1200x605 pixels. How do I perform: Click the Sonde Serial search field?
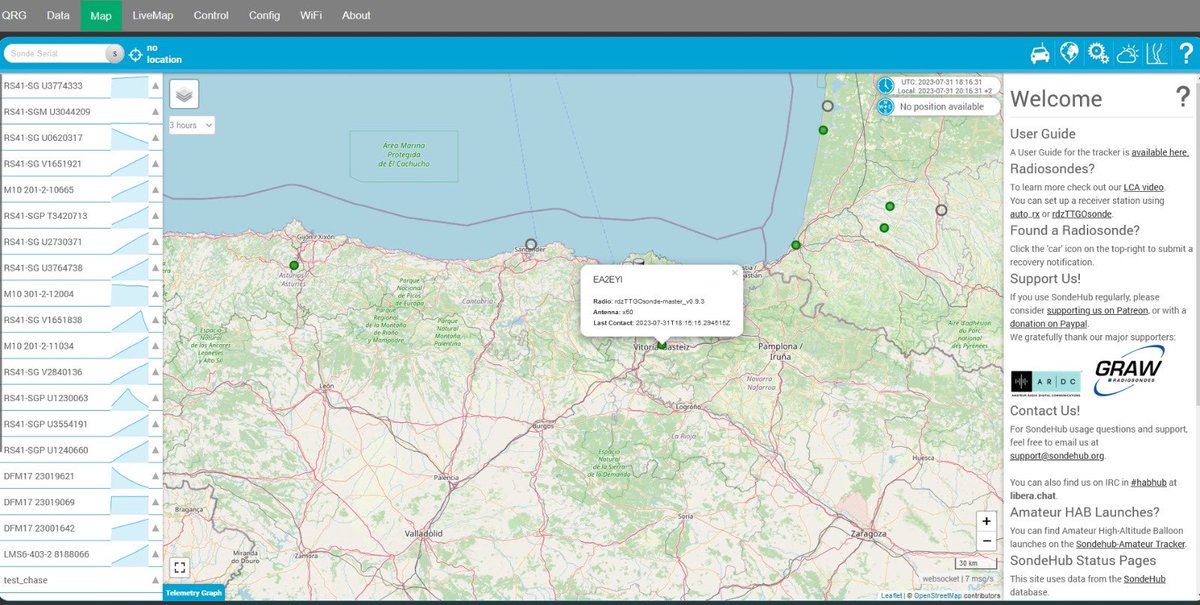click(x=55, y=54)
